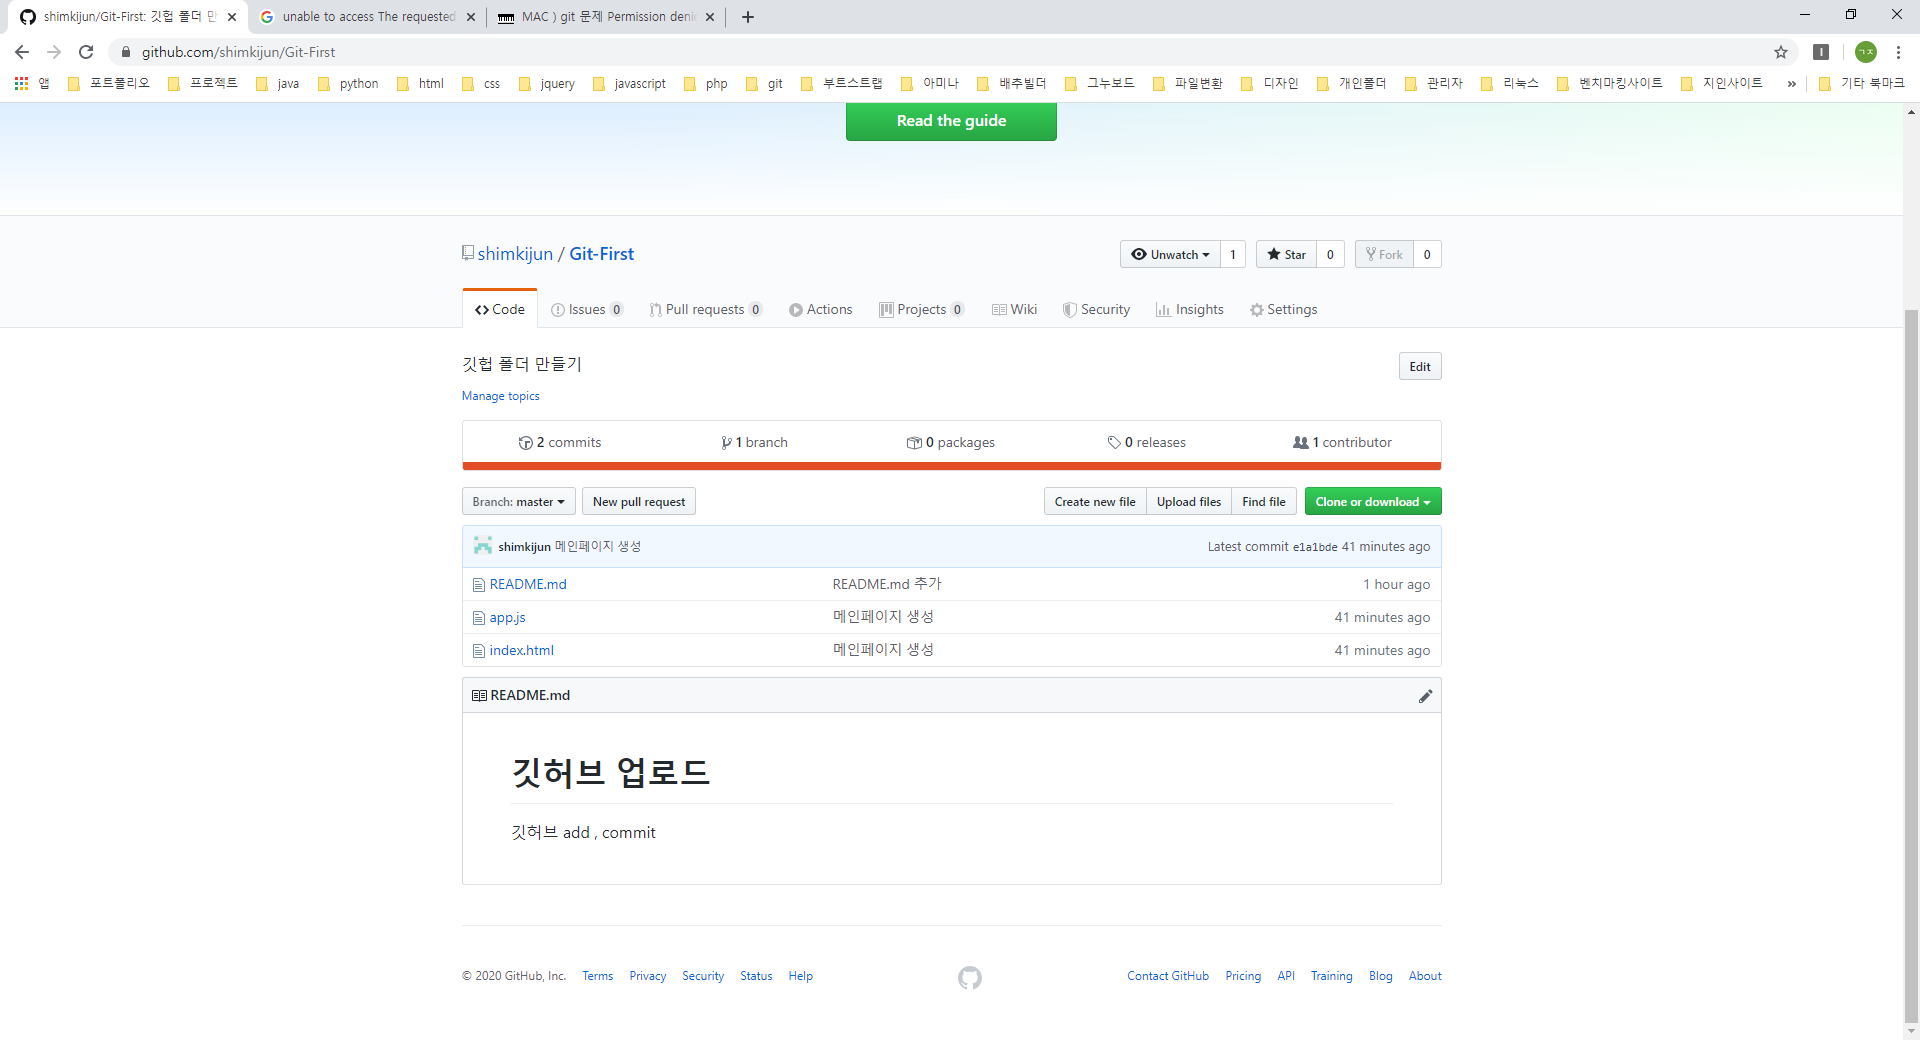1920x1040 pixels.
Task: Star the Git-First repository
Action: pos(1286,254)
